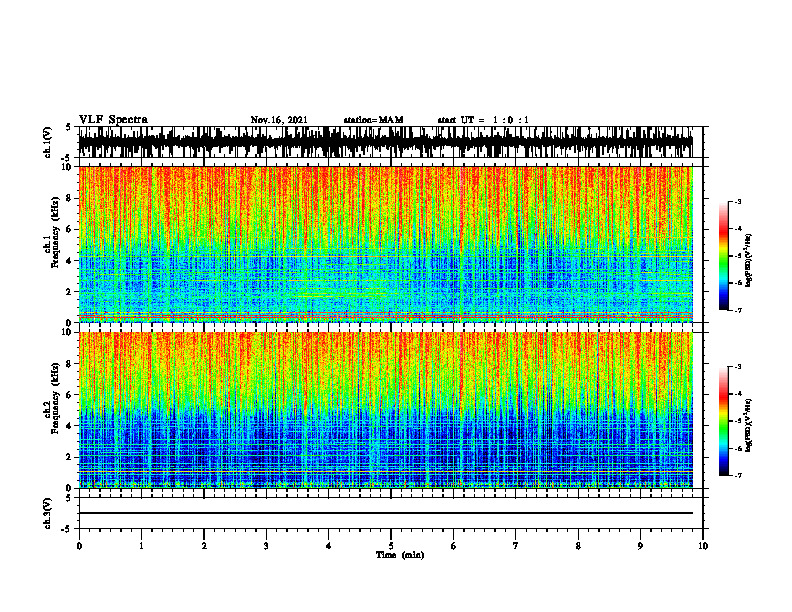Viewport: 792px width, 612px height.
Task: Click the "10" kHz tick of ch.1 spectrogram
Action: (68, 167)
